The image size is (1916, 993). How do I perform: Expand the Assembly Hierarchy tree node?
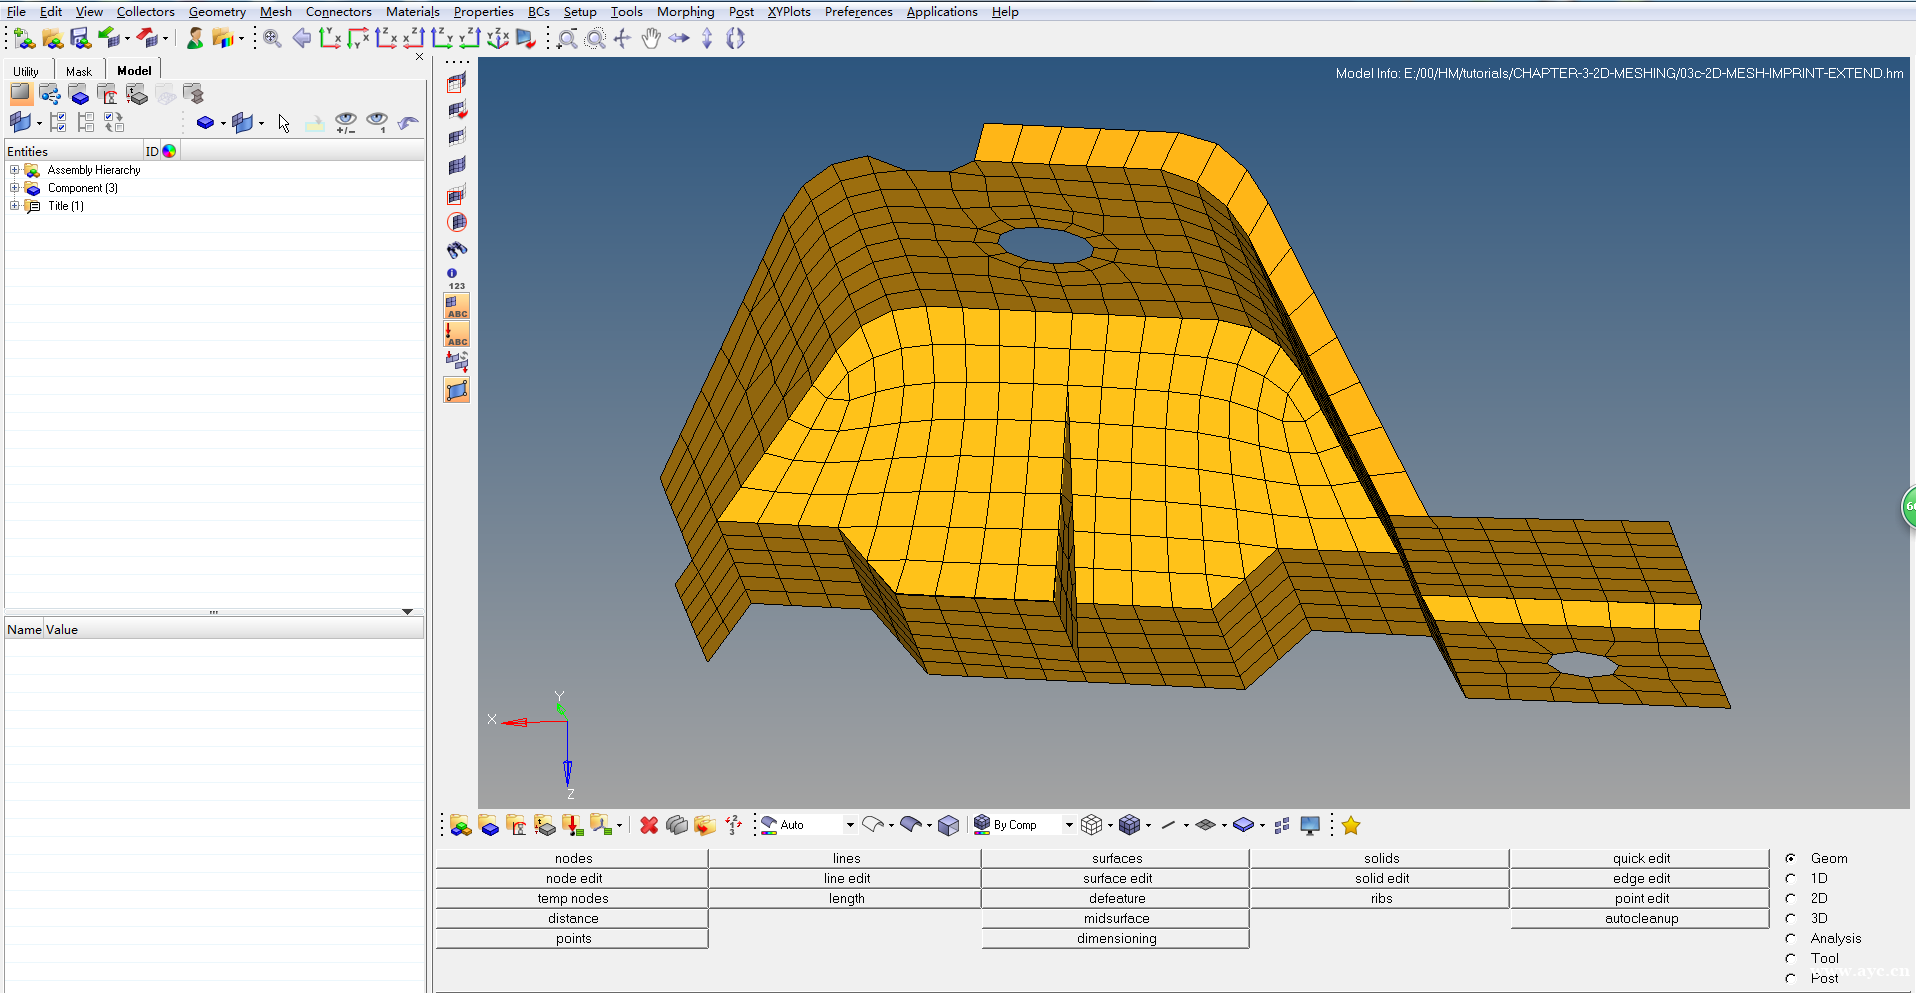click(15, 170)
